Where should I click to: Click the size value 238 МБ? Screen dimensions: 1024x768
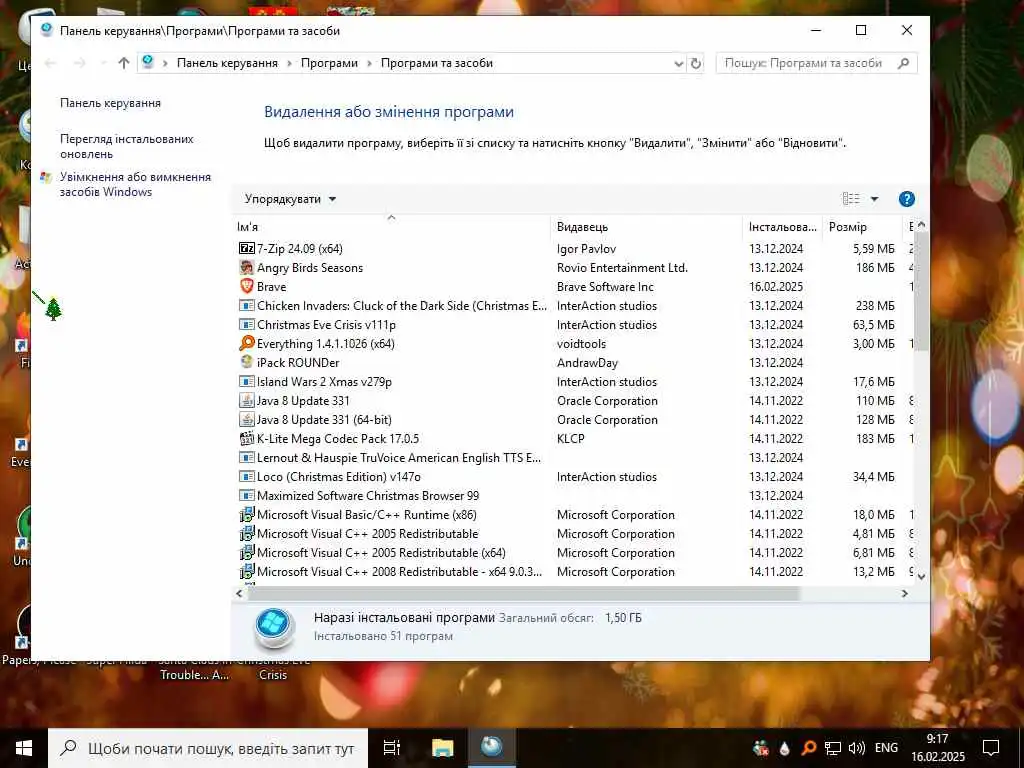click(x=874, y=306)
